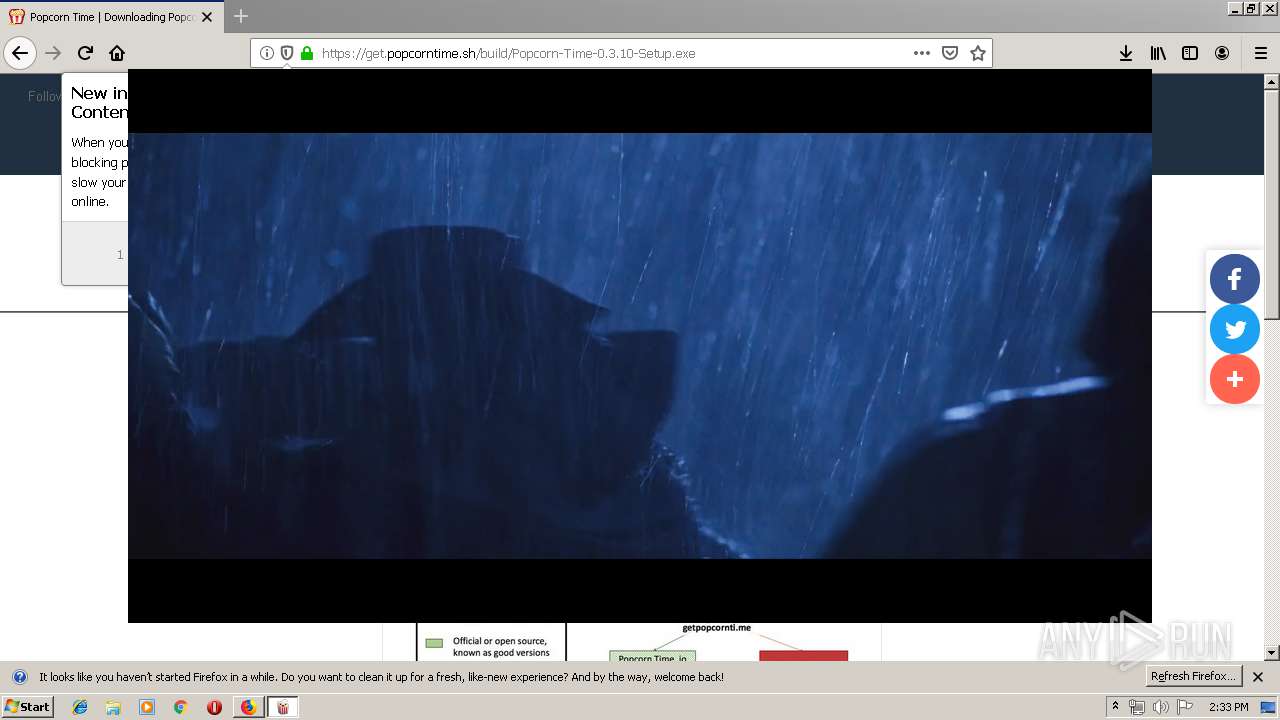Expand more sharing options plus button

tap(1235, 379)
